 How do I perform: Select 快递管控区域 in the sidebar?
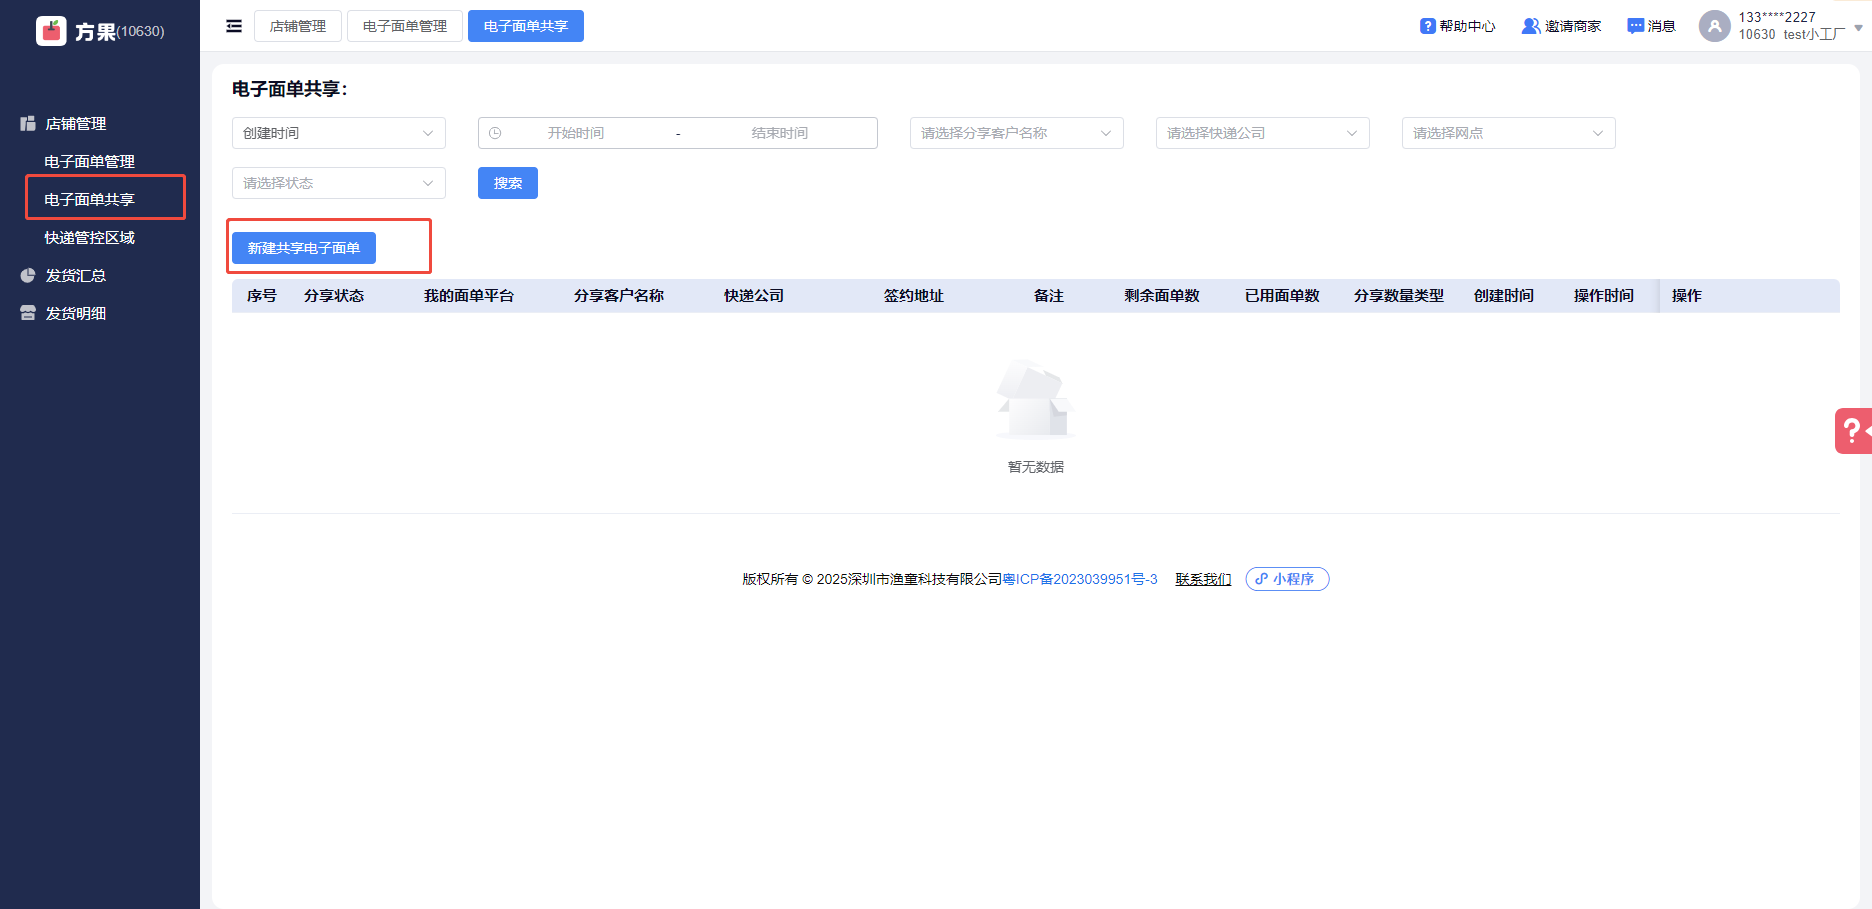point(89,237)
